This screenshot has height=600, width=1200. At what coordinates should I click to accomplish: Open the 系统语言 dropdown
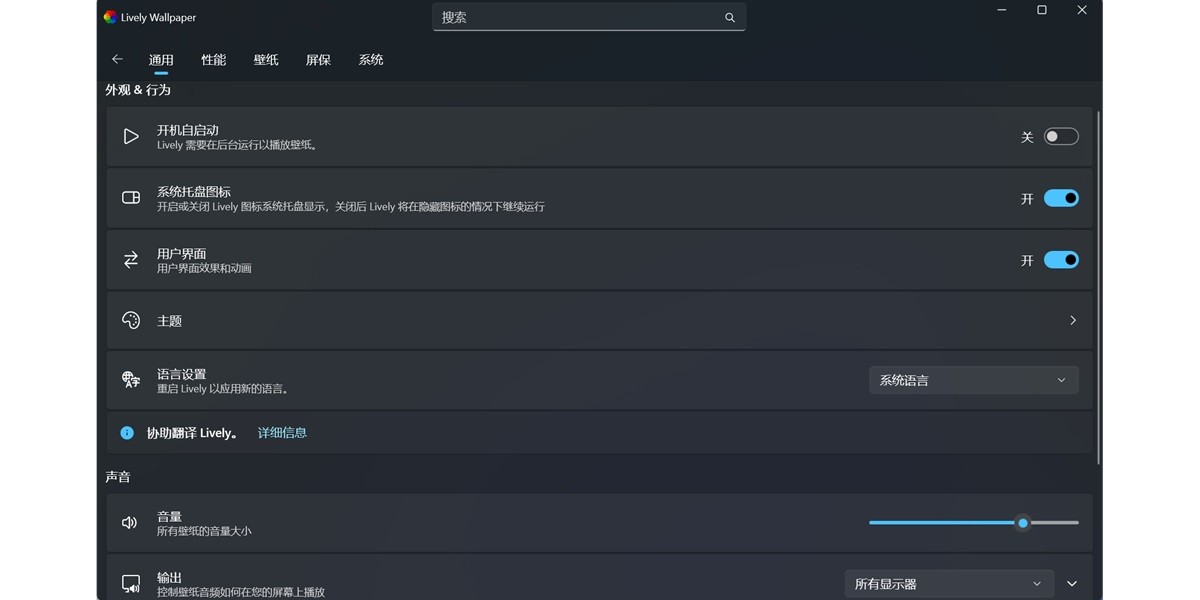tap(973, 380)
